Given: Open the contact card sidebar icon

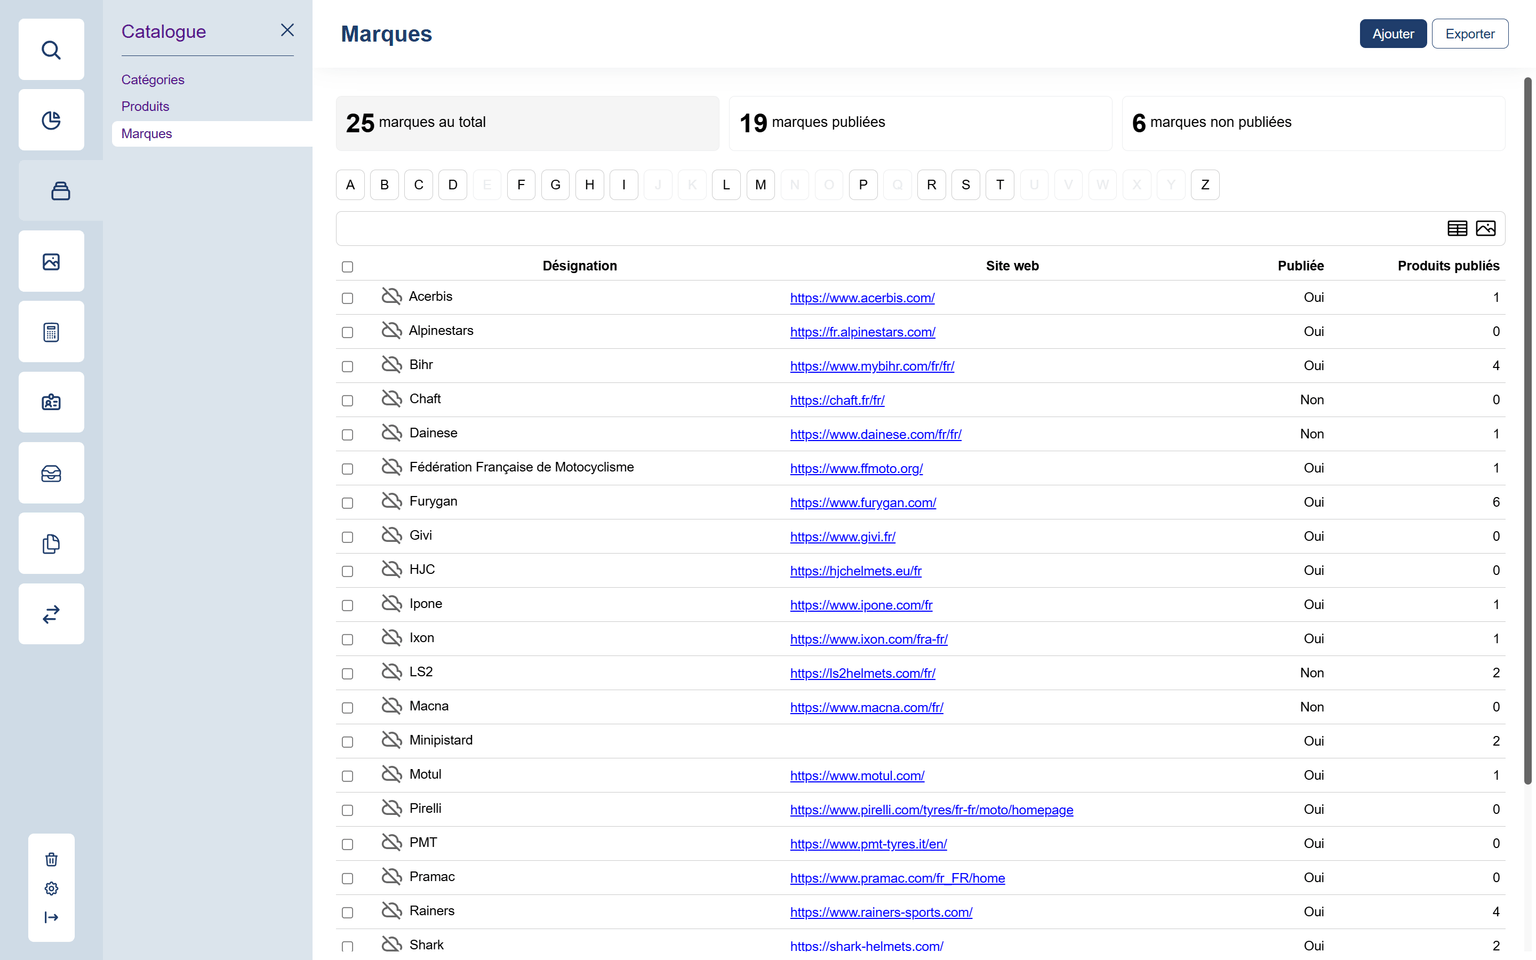Looking at the screenshot, I should click(51, 403).
